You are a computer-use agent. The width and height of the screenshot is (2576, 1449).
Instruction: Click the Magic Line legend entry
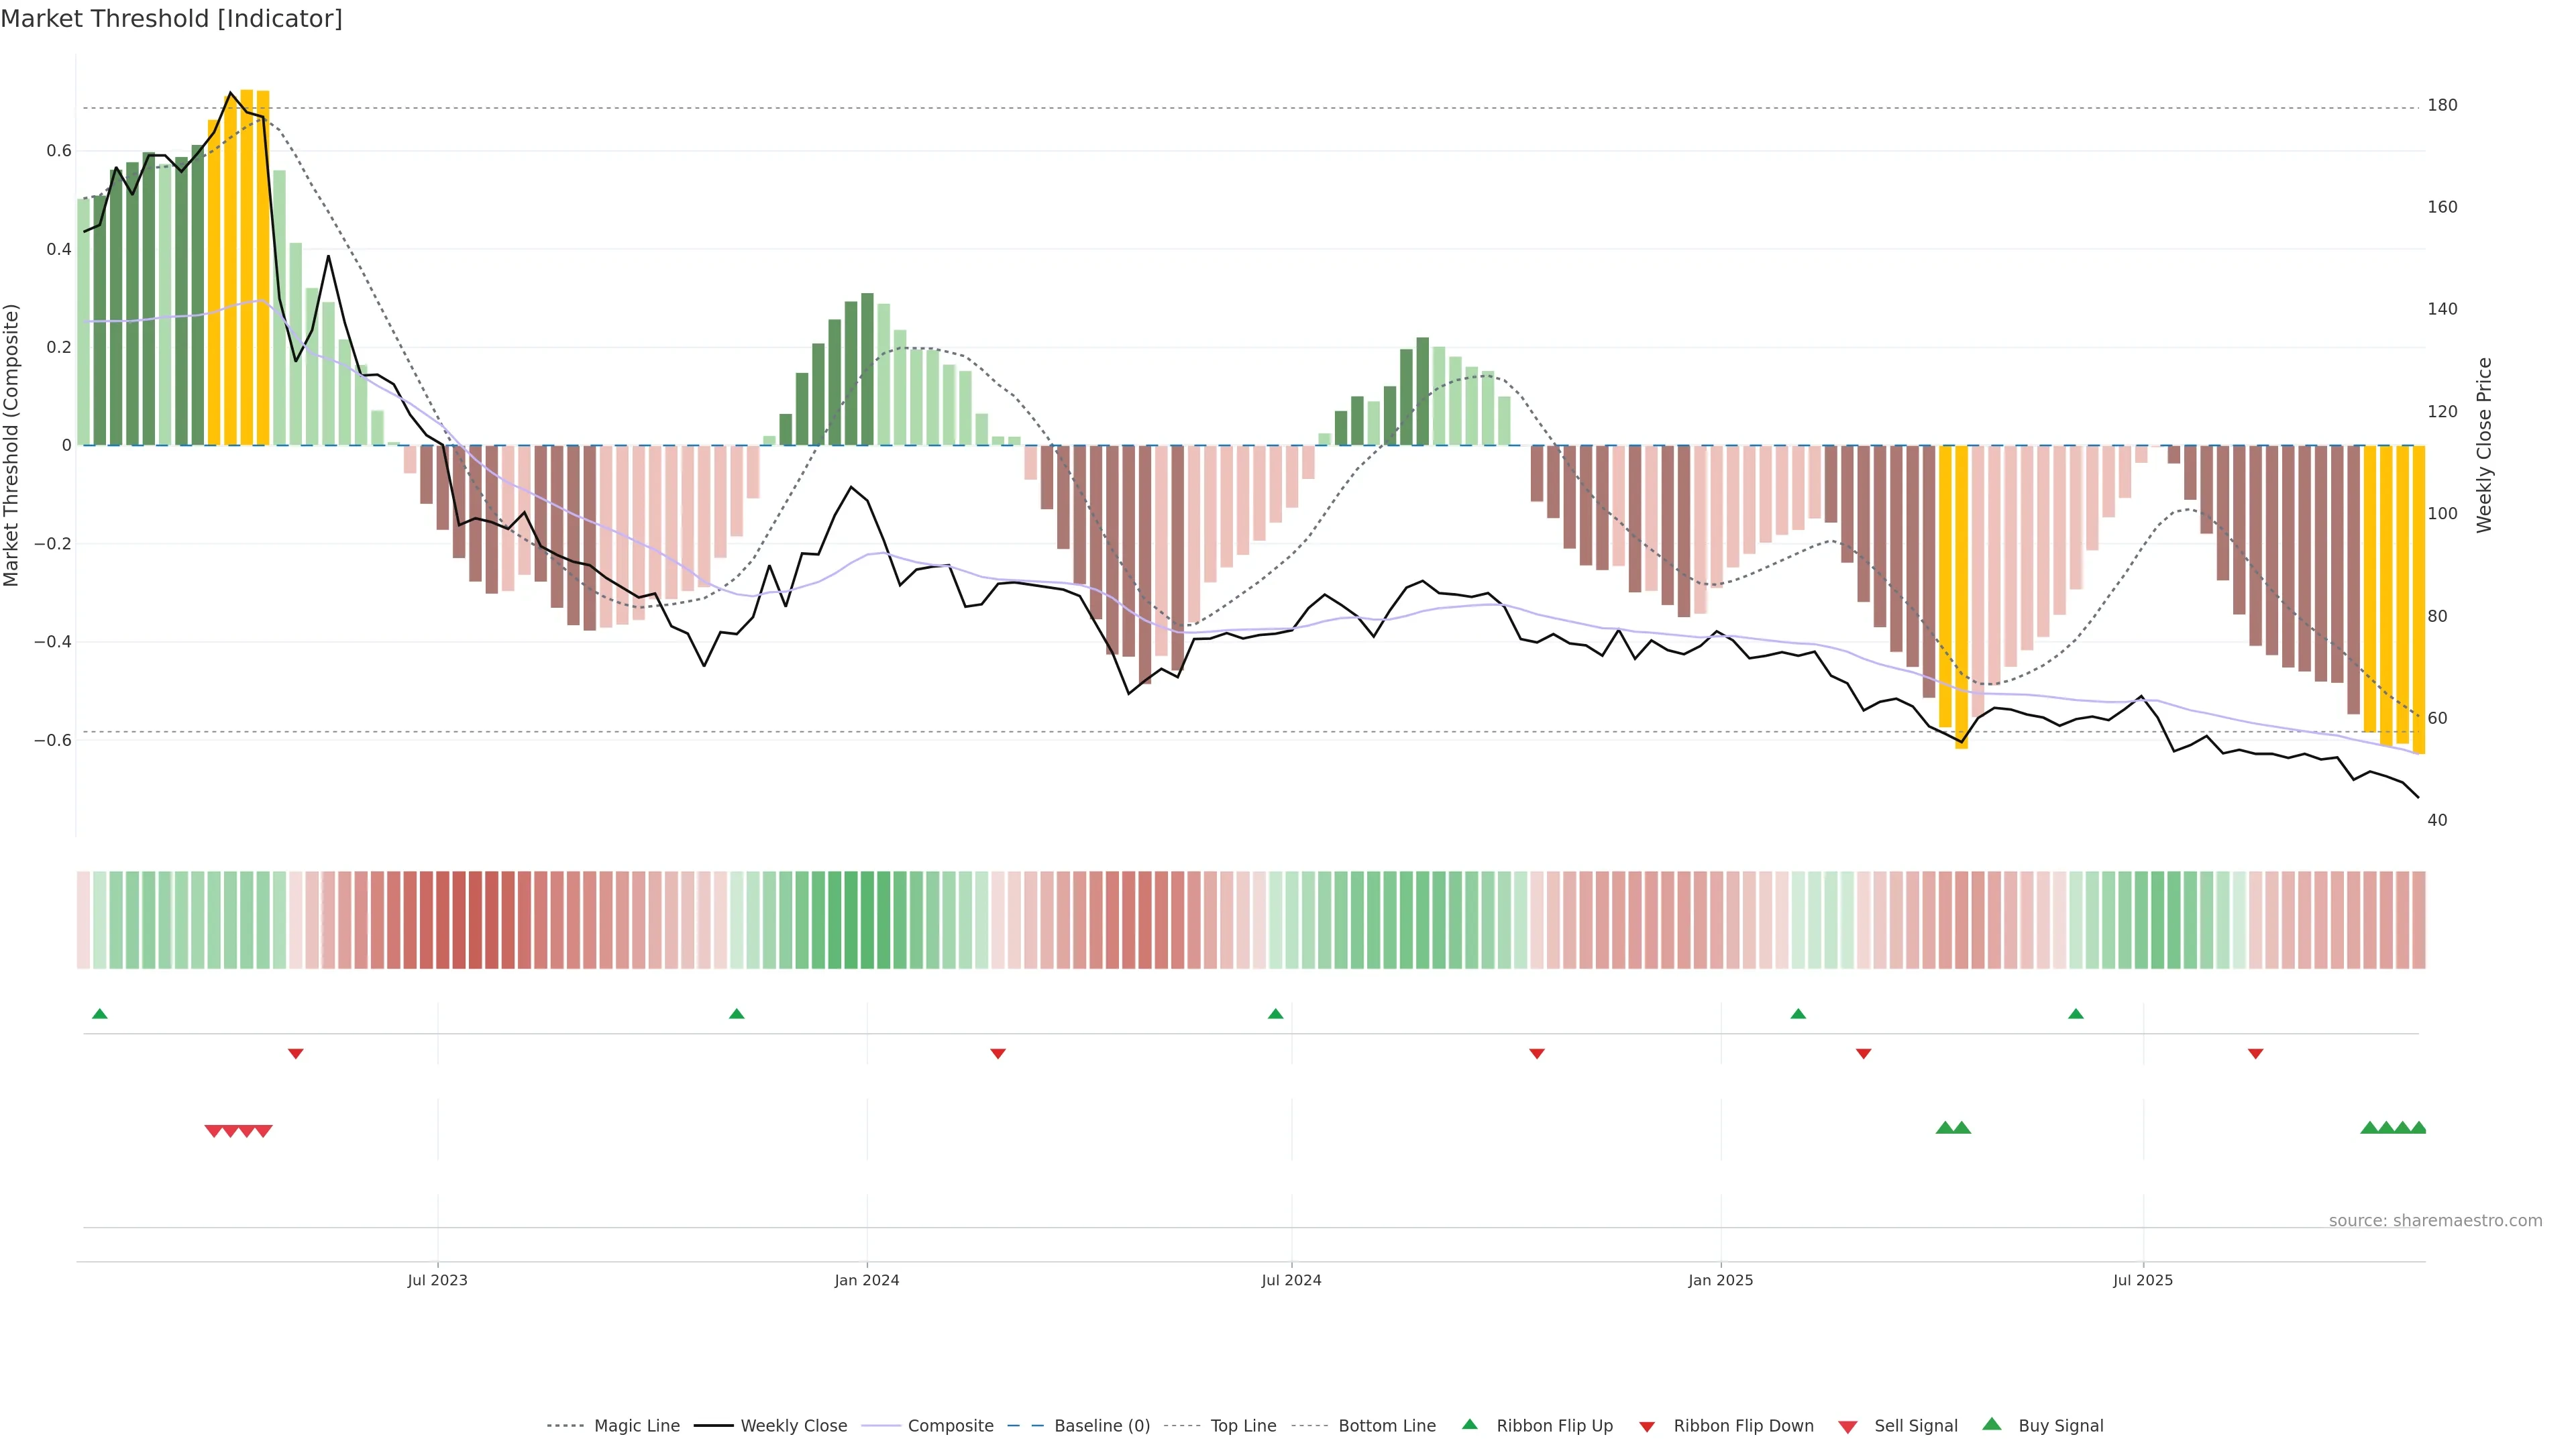click(x=636, y=1425)
